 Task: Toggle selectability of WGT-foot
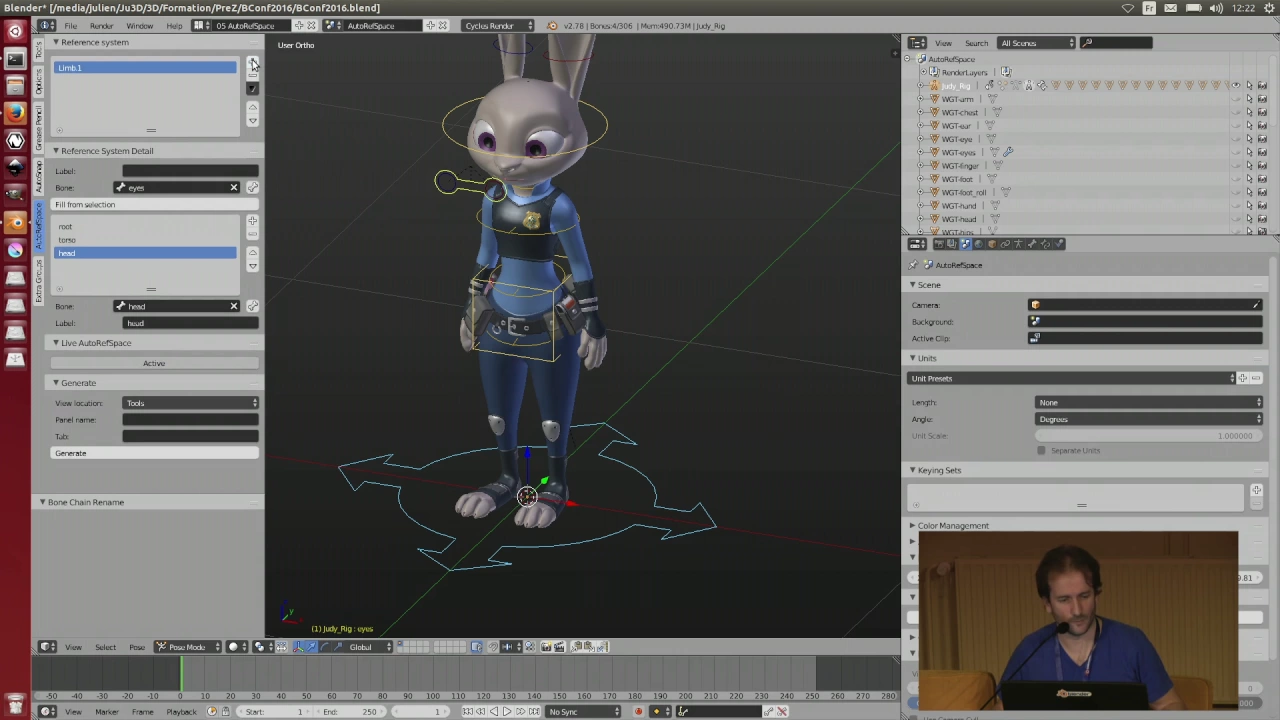(1249, 179)
